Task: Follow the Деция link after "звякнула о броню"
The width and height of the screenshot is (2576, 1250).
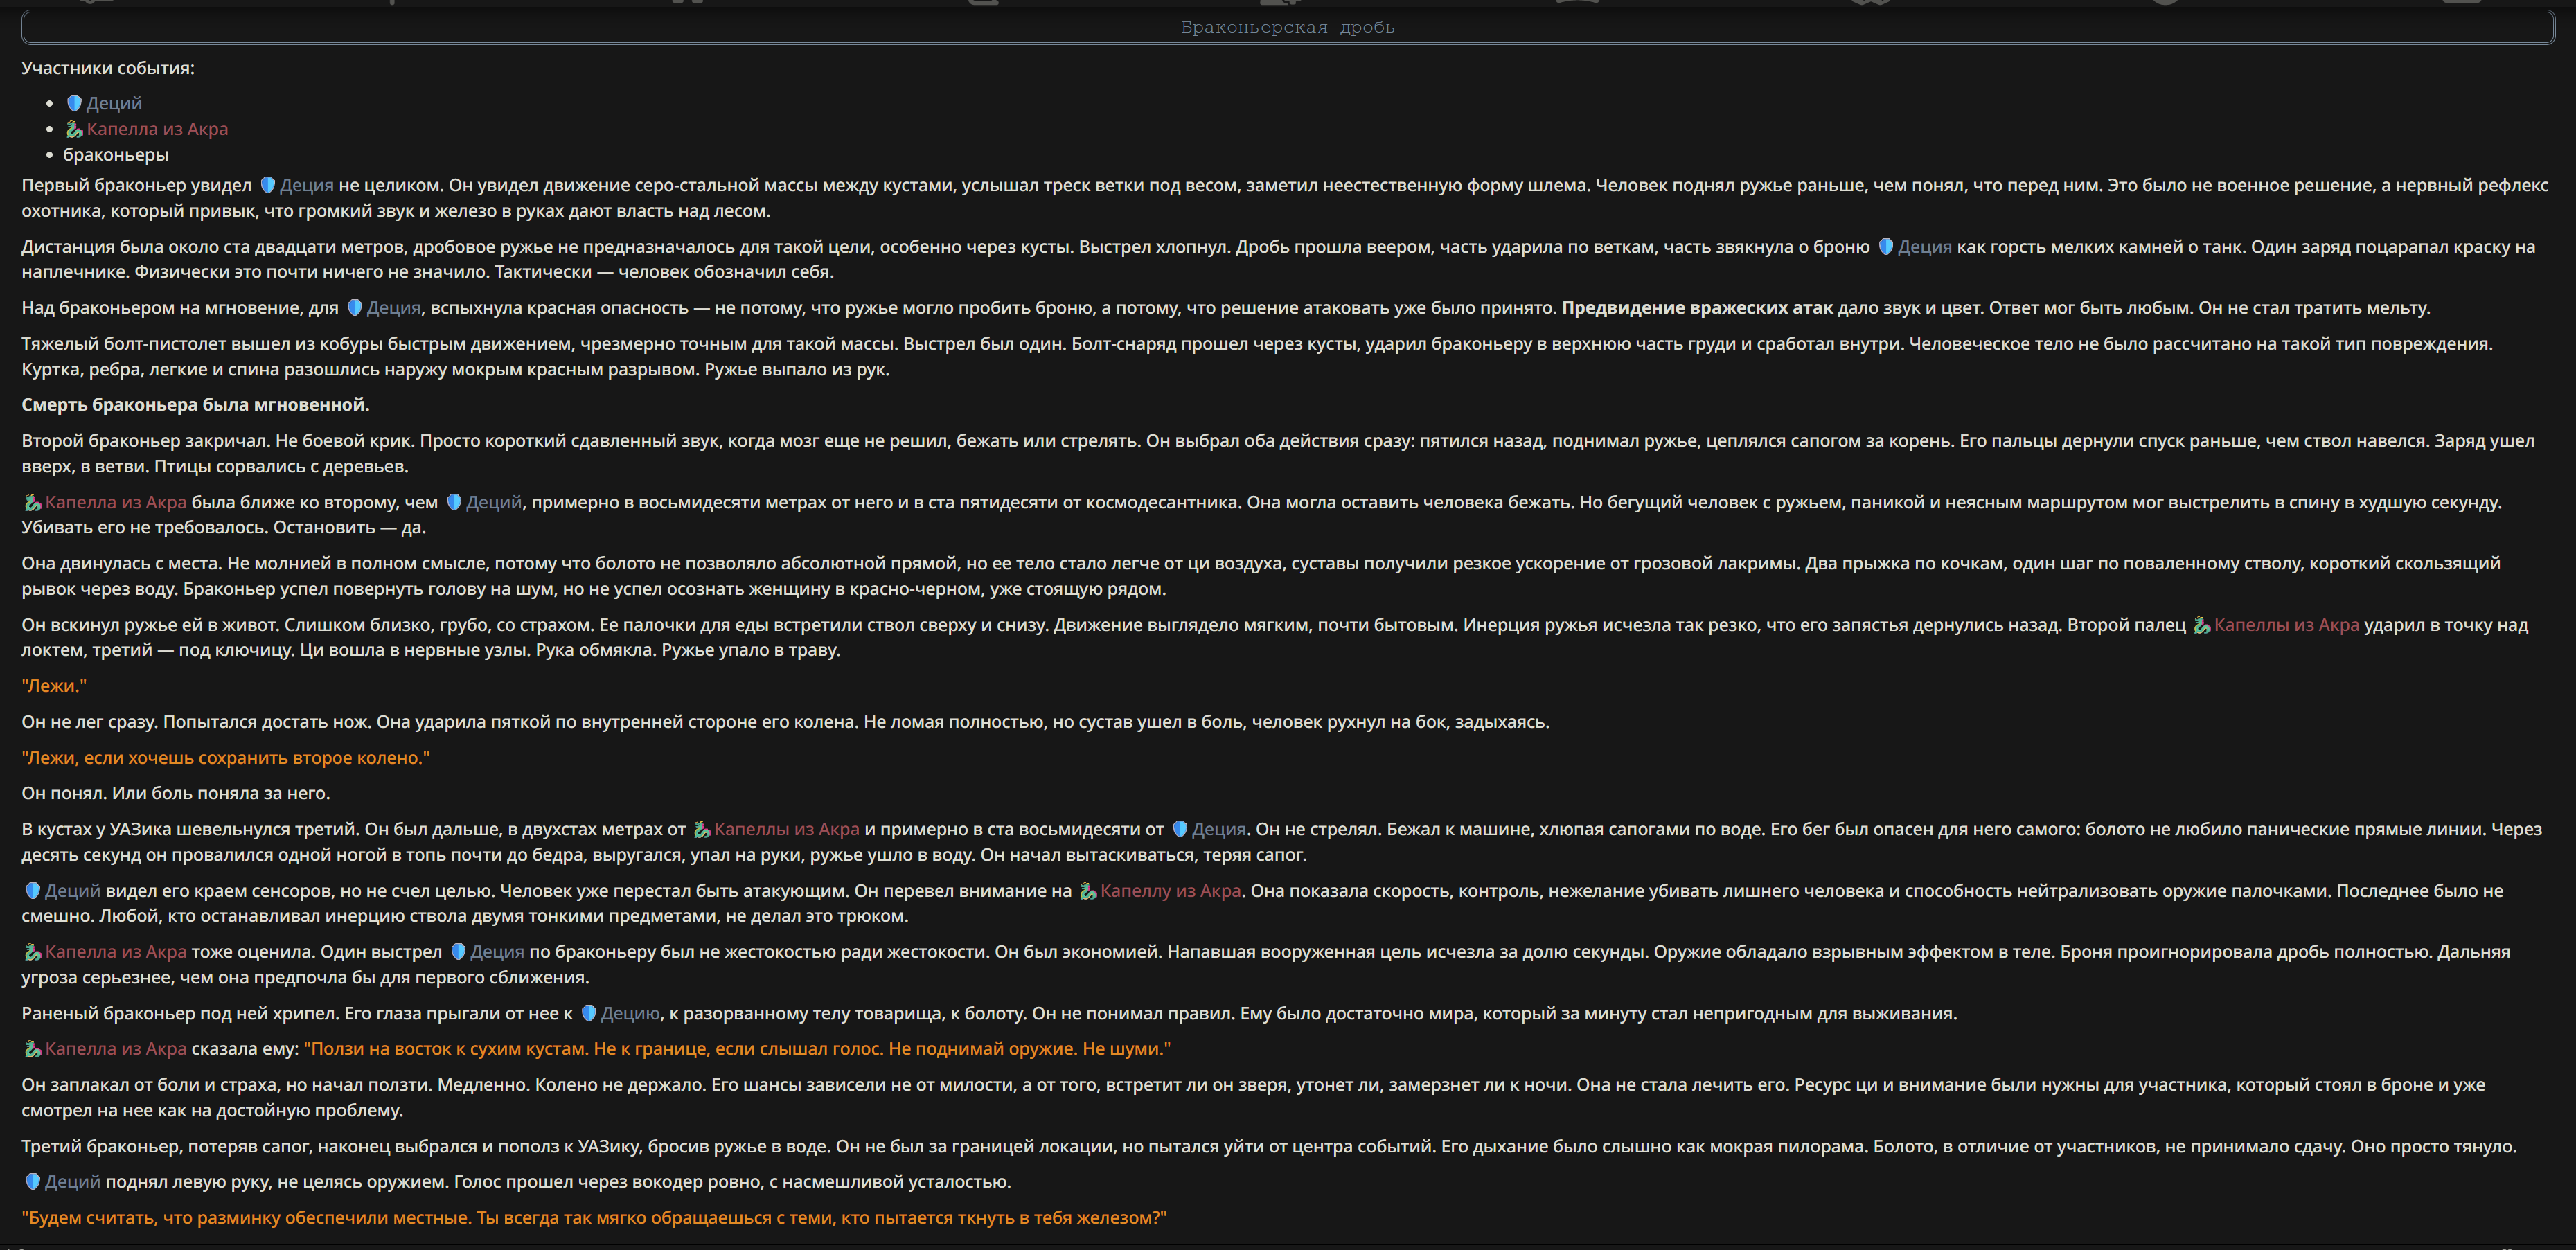Action: click(x=1924, y=247)
